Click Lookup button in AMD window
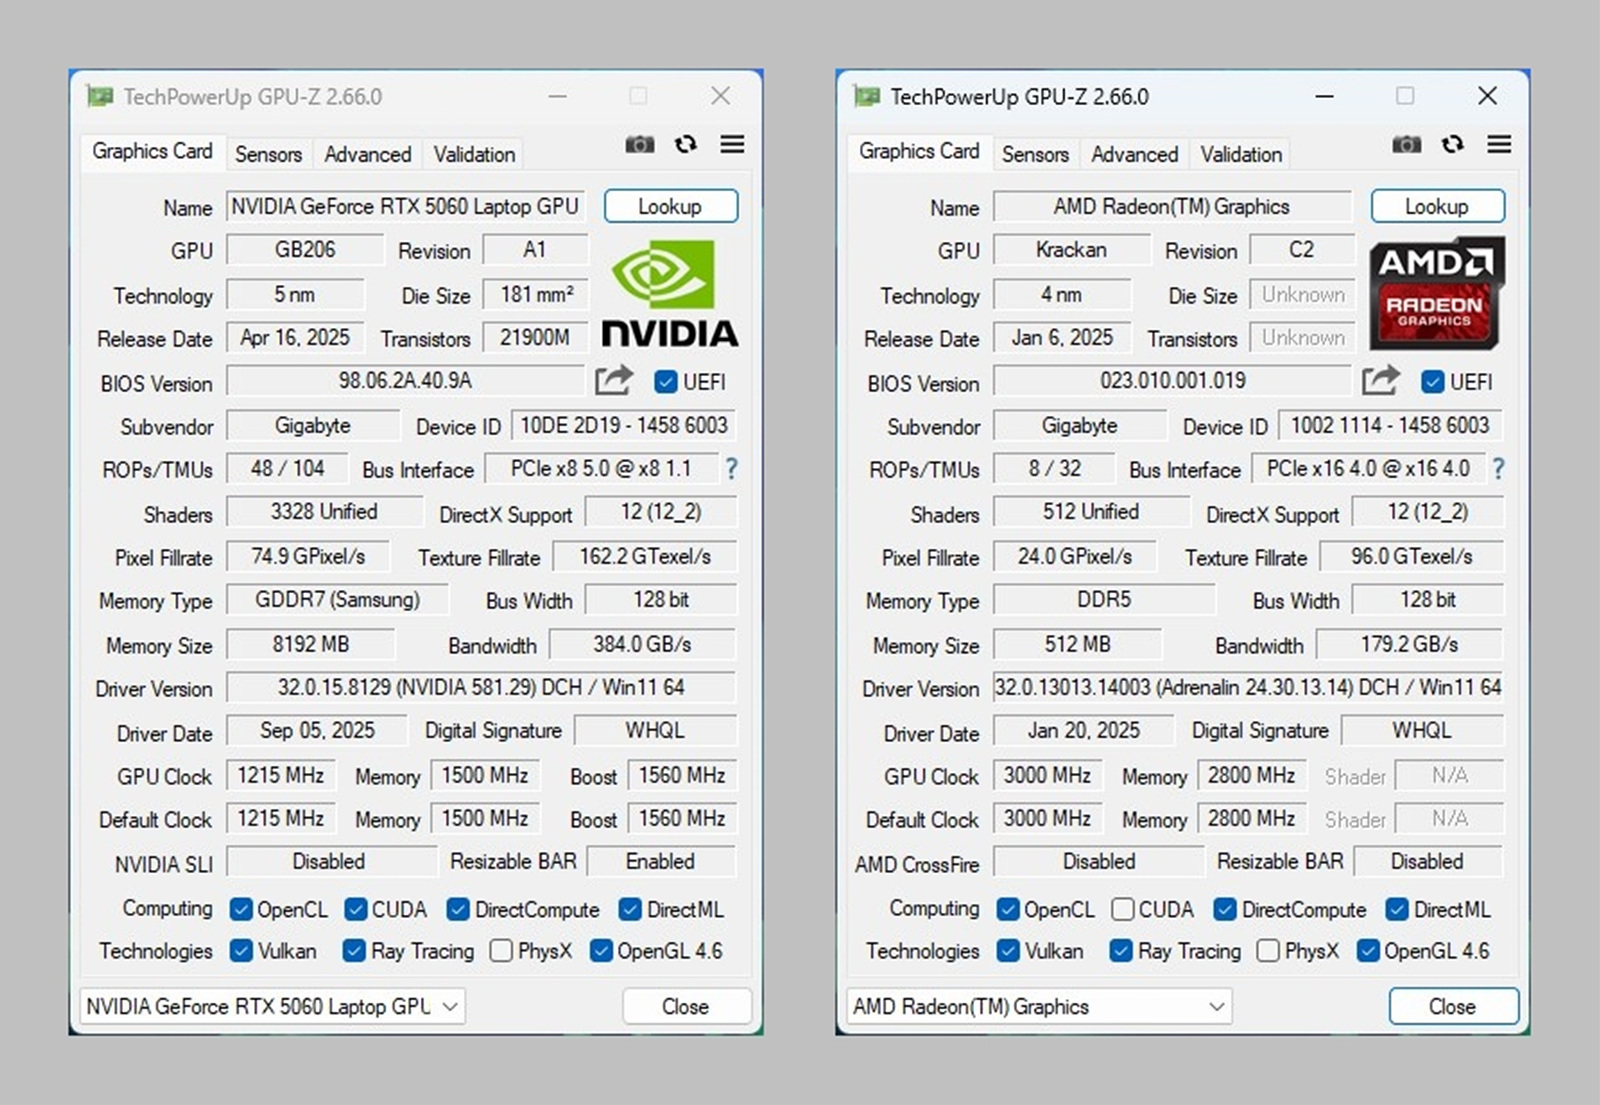The height and width of the screenshot is (1105, 1600). tap(1438, 206)
